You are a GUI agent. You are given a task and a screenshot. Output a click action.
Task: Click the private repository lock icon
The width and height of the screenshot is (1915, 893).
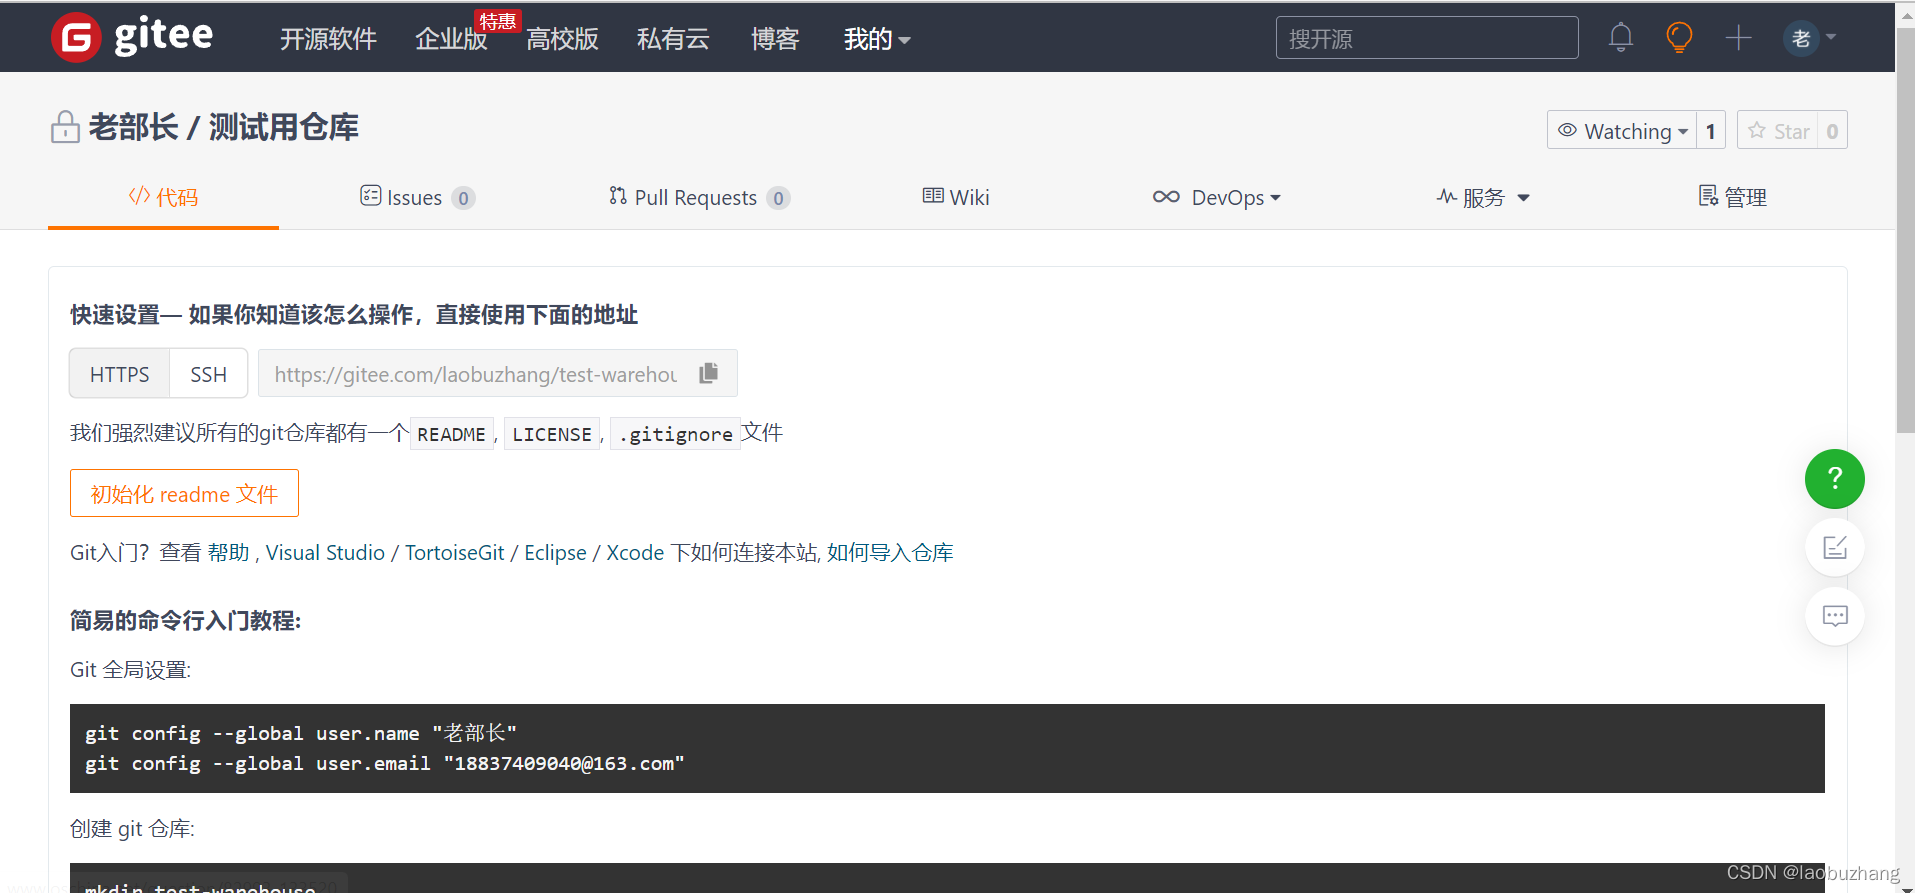click(x=65, y=127)
